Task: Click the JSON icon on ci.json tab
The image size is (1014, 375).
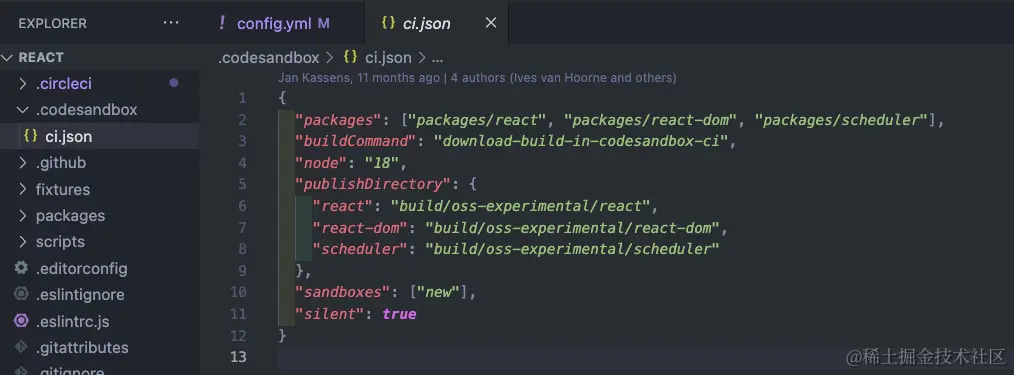Action: click(x=388, y=23)
